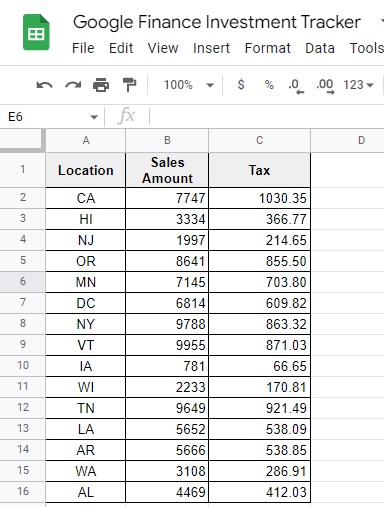The height and width of the screenshot is (507, 384).
Task: Open the Google Sheets home icon
Action: pos(36,32)
